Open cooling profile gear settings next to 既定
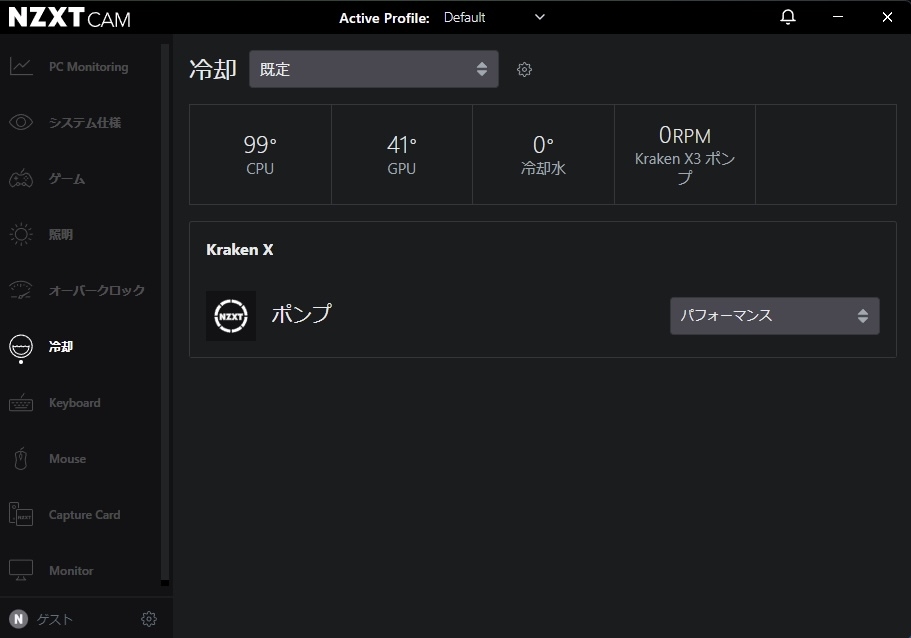 click(x=524, y=70)
